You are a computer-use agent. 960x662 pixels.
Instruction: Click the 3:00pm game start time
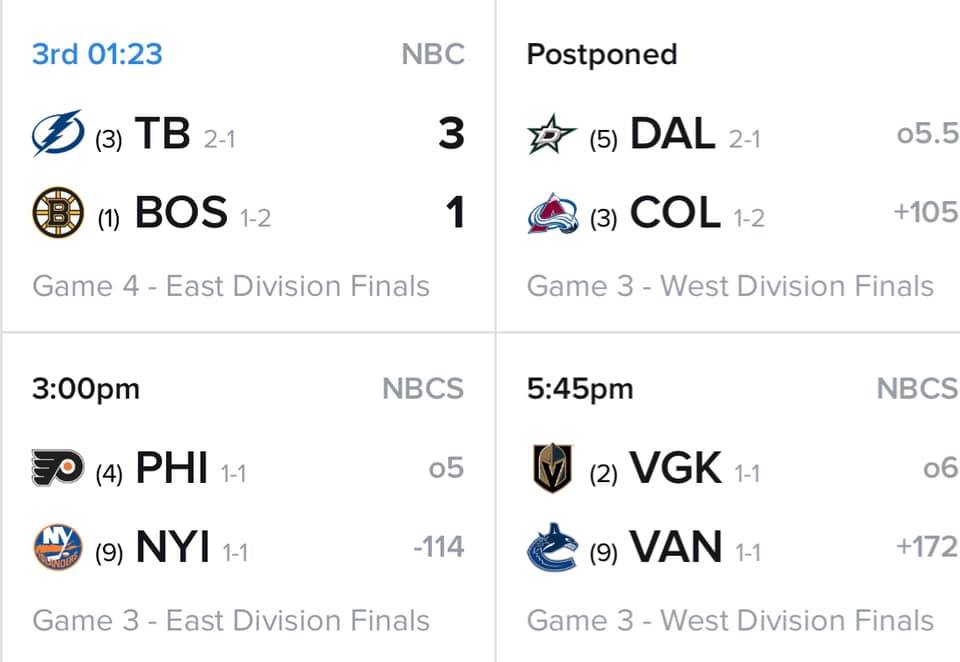pos(86,389)
